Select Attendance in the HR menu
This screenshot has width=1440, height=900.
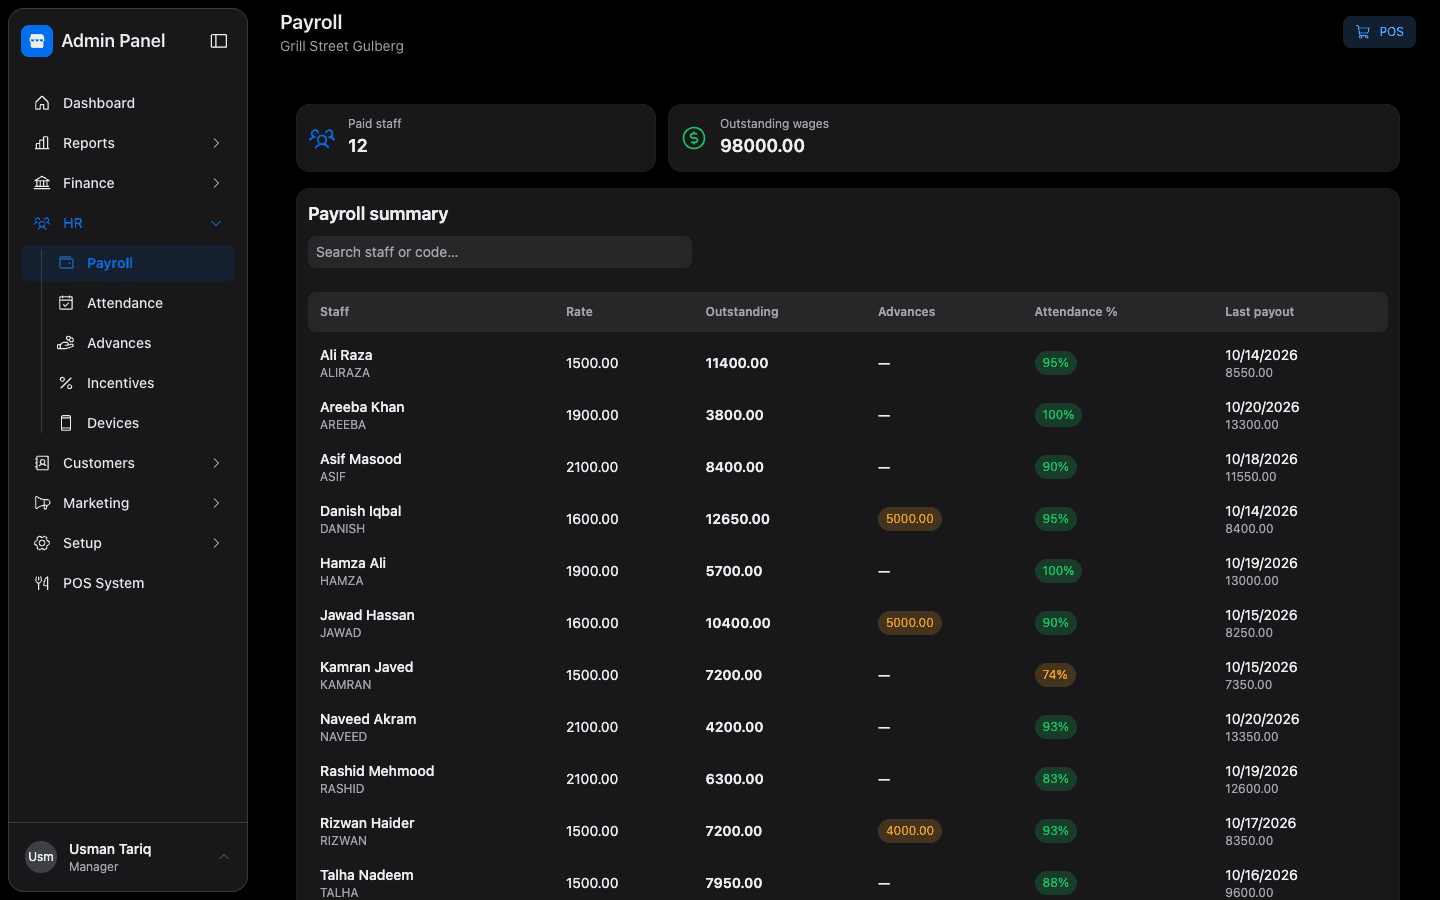138,303
